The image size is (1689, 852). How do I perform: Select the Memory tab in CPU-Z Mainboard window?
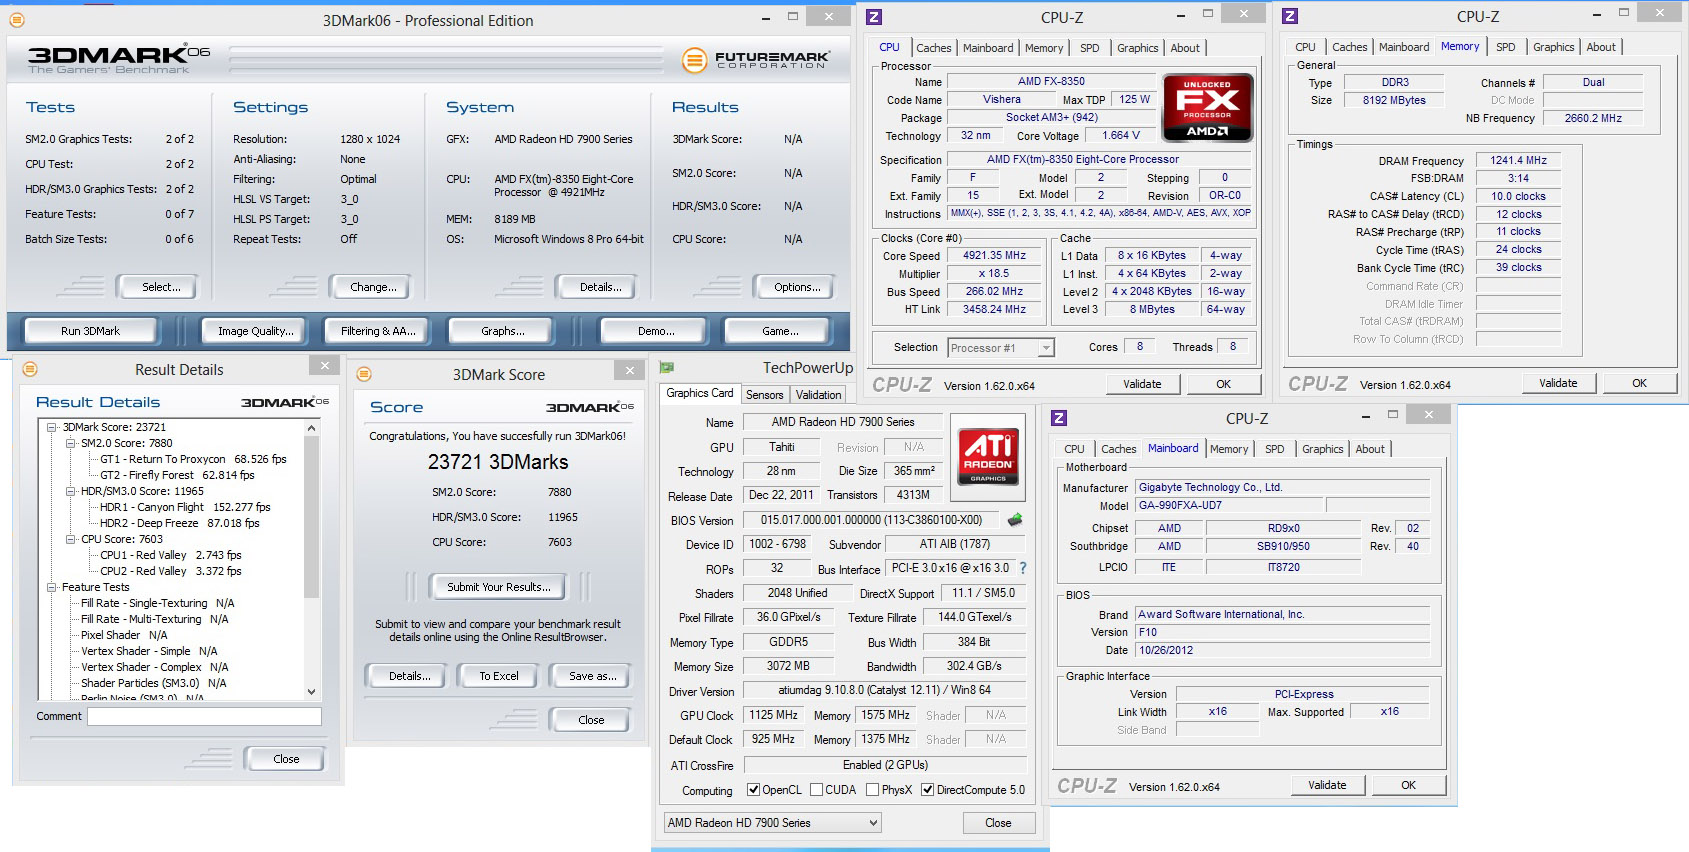(x=1229, y=449)
